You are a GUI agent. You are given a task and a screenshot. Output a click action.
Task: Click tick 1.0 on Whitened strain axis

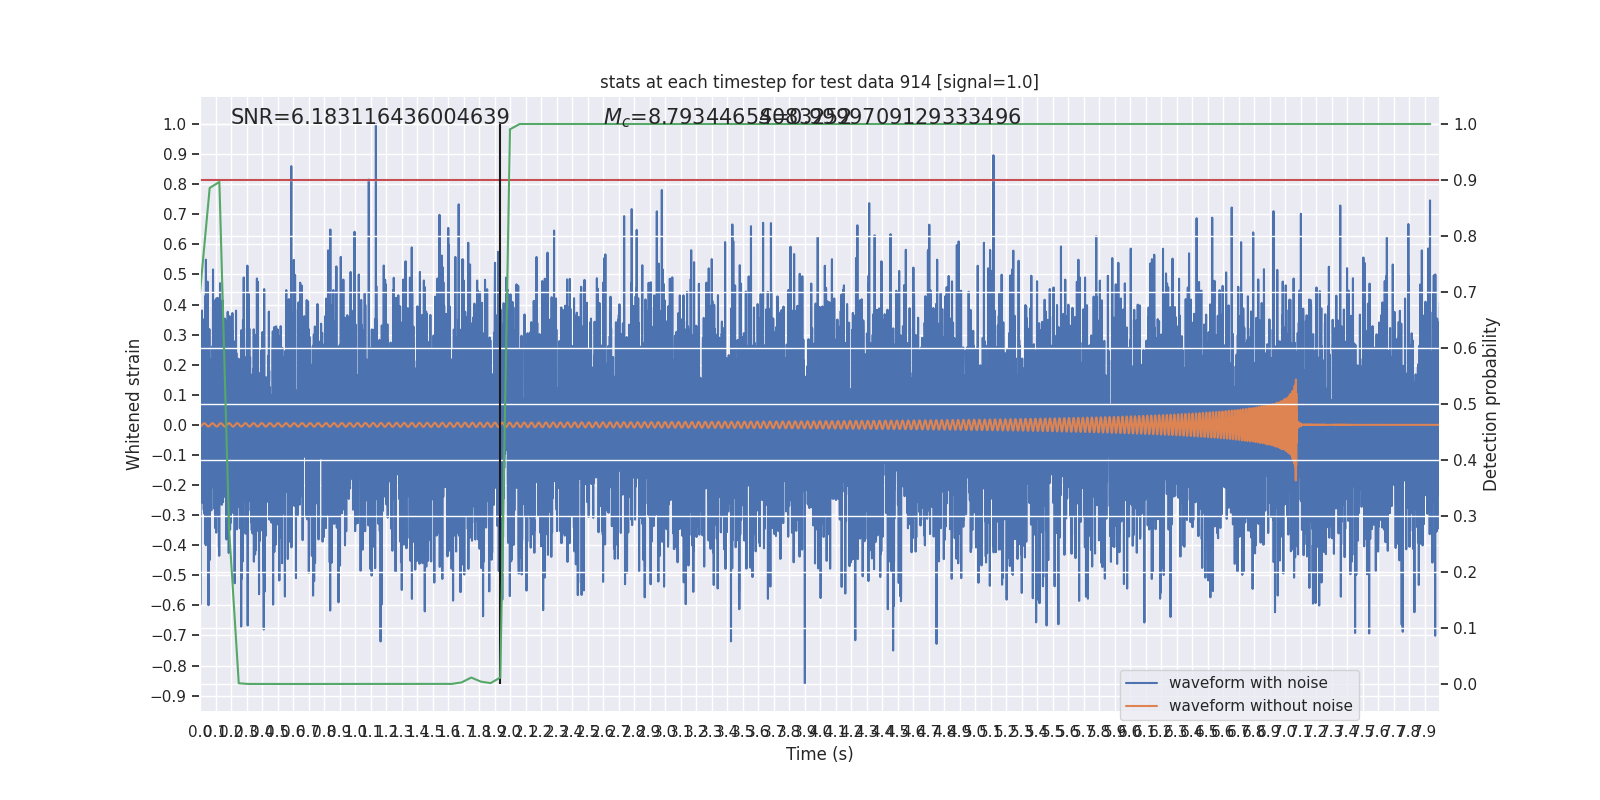[x=174, y=125]
